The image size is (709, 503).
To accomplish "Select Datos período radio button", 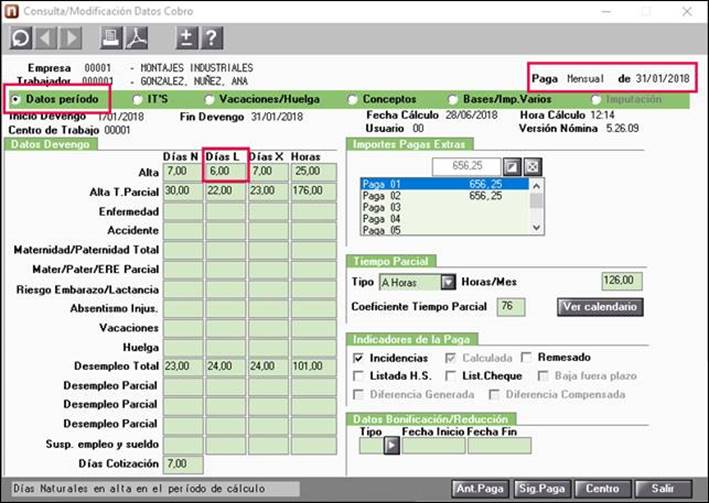I will click(16, 99).
